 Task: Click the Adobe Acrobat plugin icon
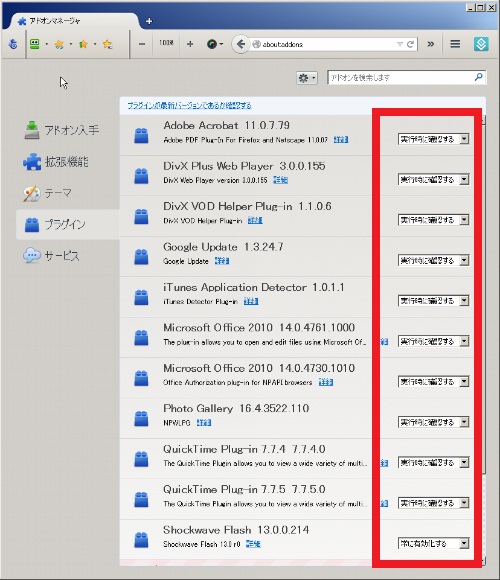141,135
